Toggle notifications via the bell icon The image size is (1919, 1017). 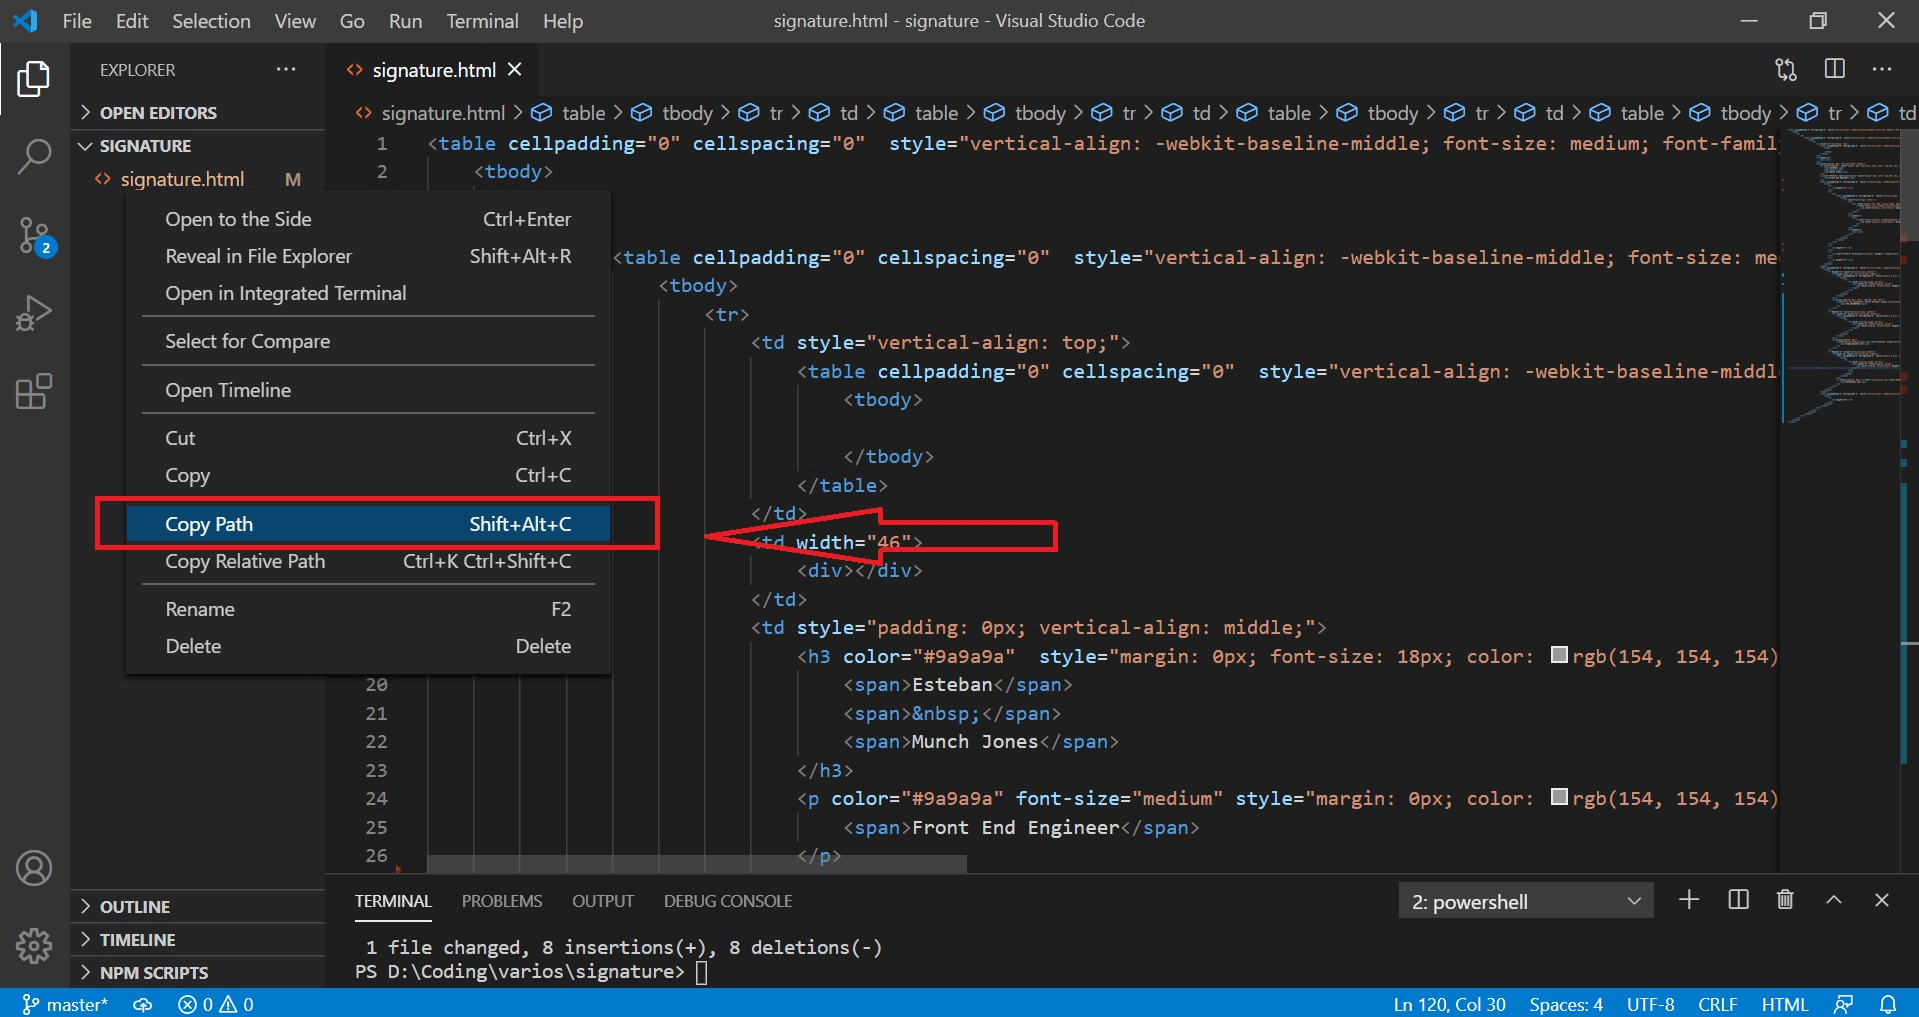coord(1888,1004)
